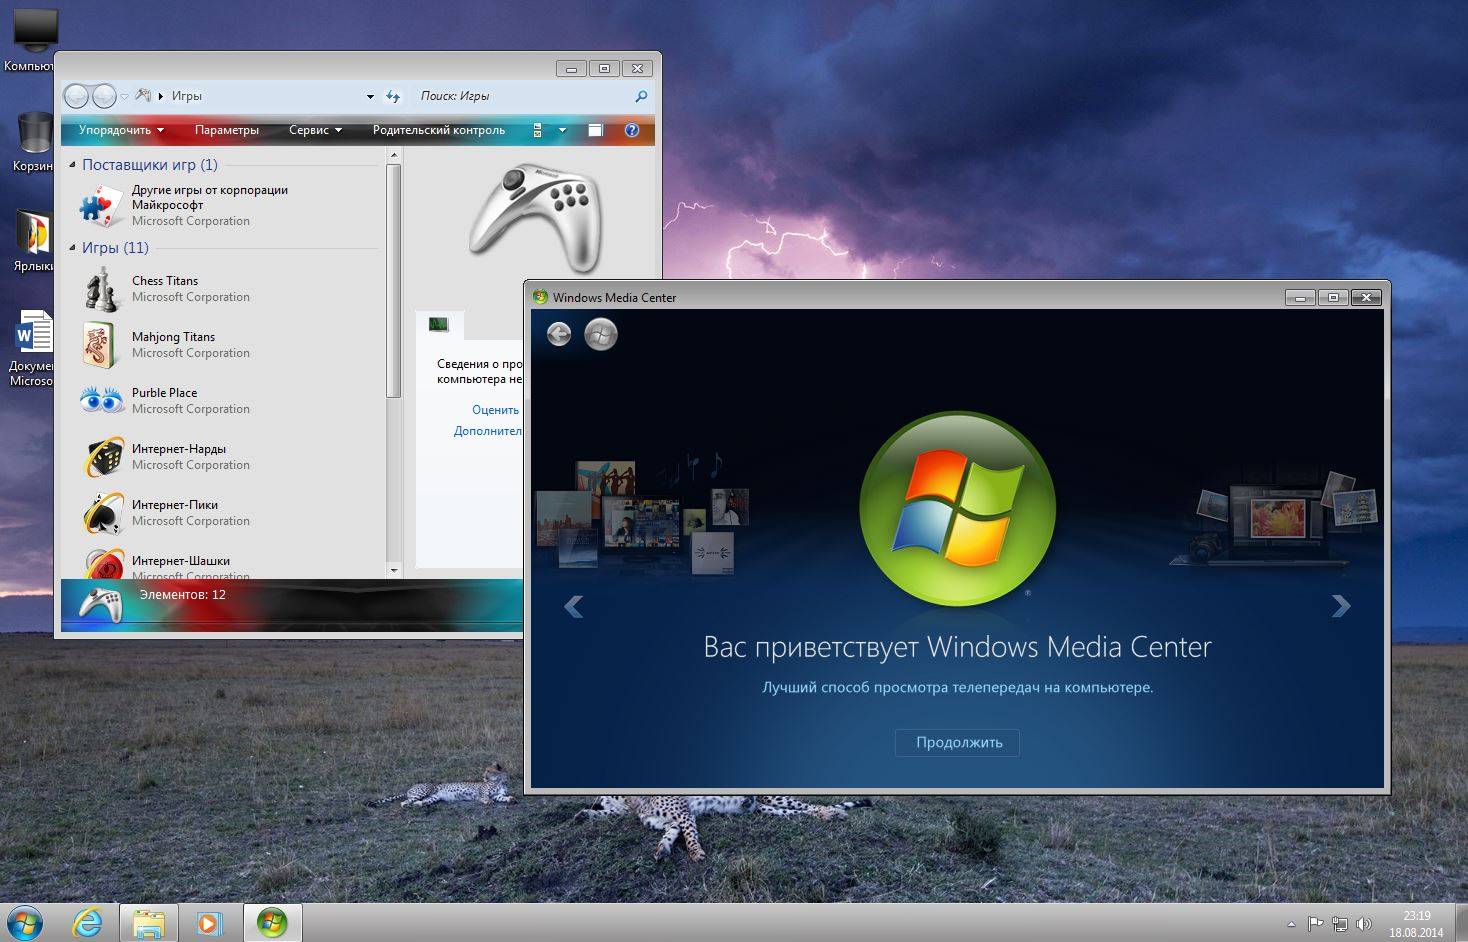Click Purble Place name text
Screen dimensions: 1468x942
(x=164, y=393)
